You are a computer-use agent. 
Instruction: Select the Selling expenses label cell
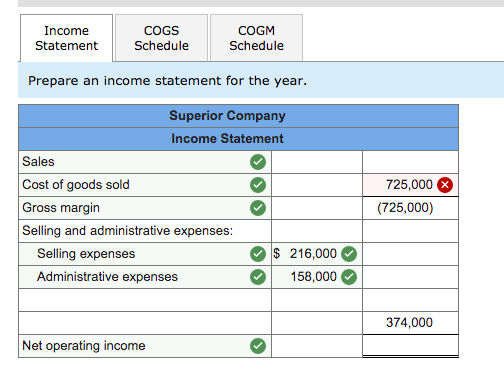(x=145, y=254)
